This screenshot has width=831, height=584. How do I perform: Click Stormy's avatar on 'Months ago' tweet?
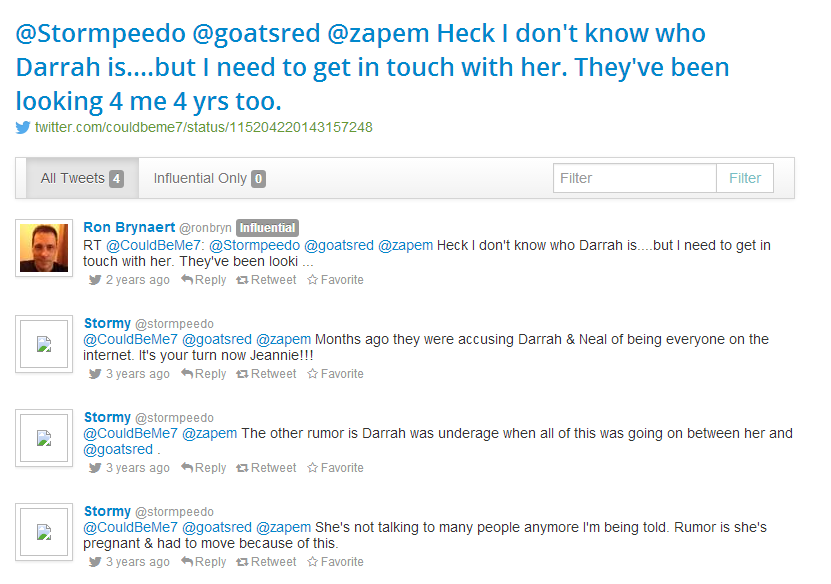[44, 344]
